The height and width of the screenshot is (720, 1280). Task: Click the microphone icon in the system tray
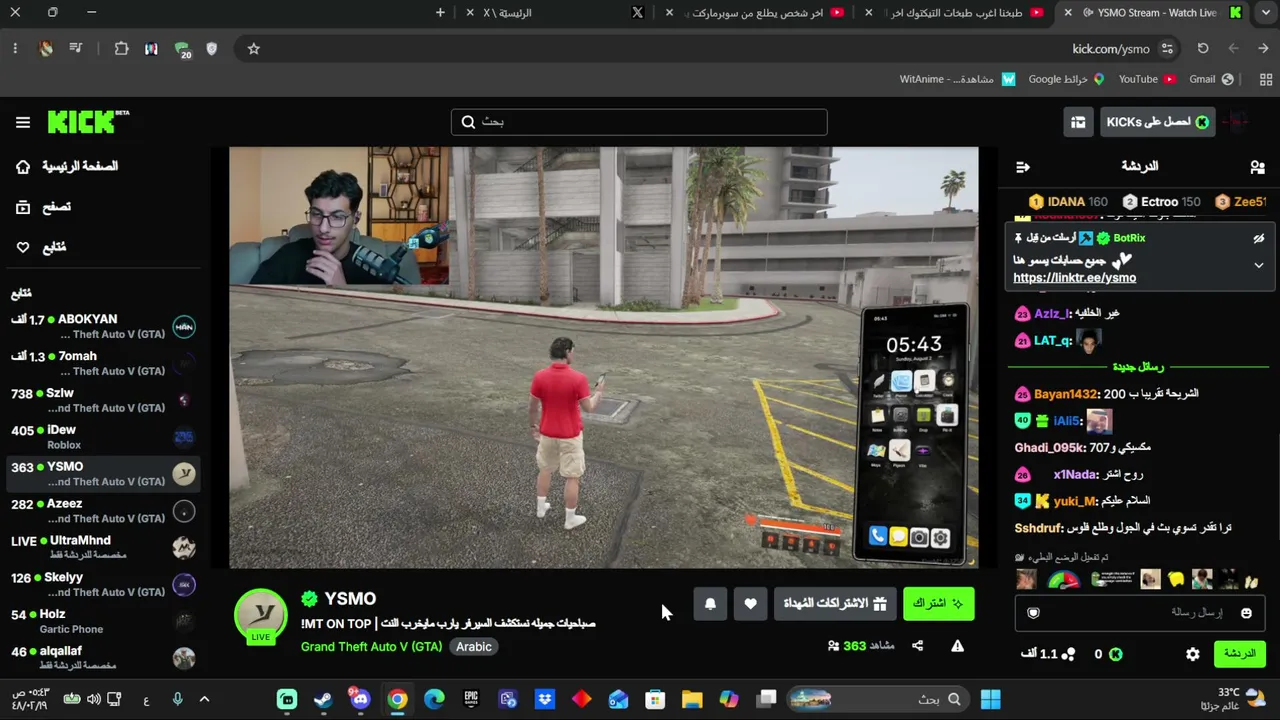(x=177, y=700)
